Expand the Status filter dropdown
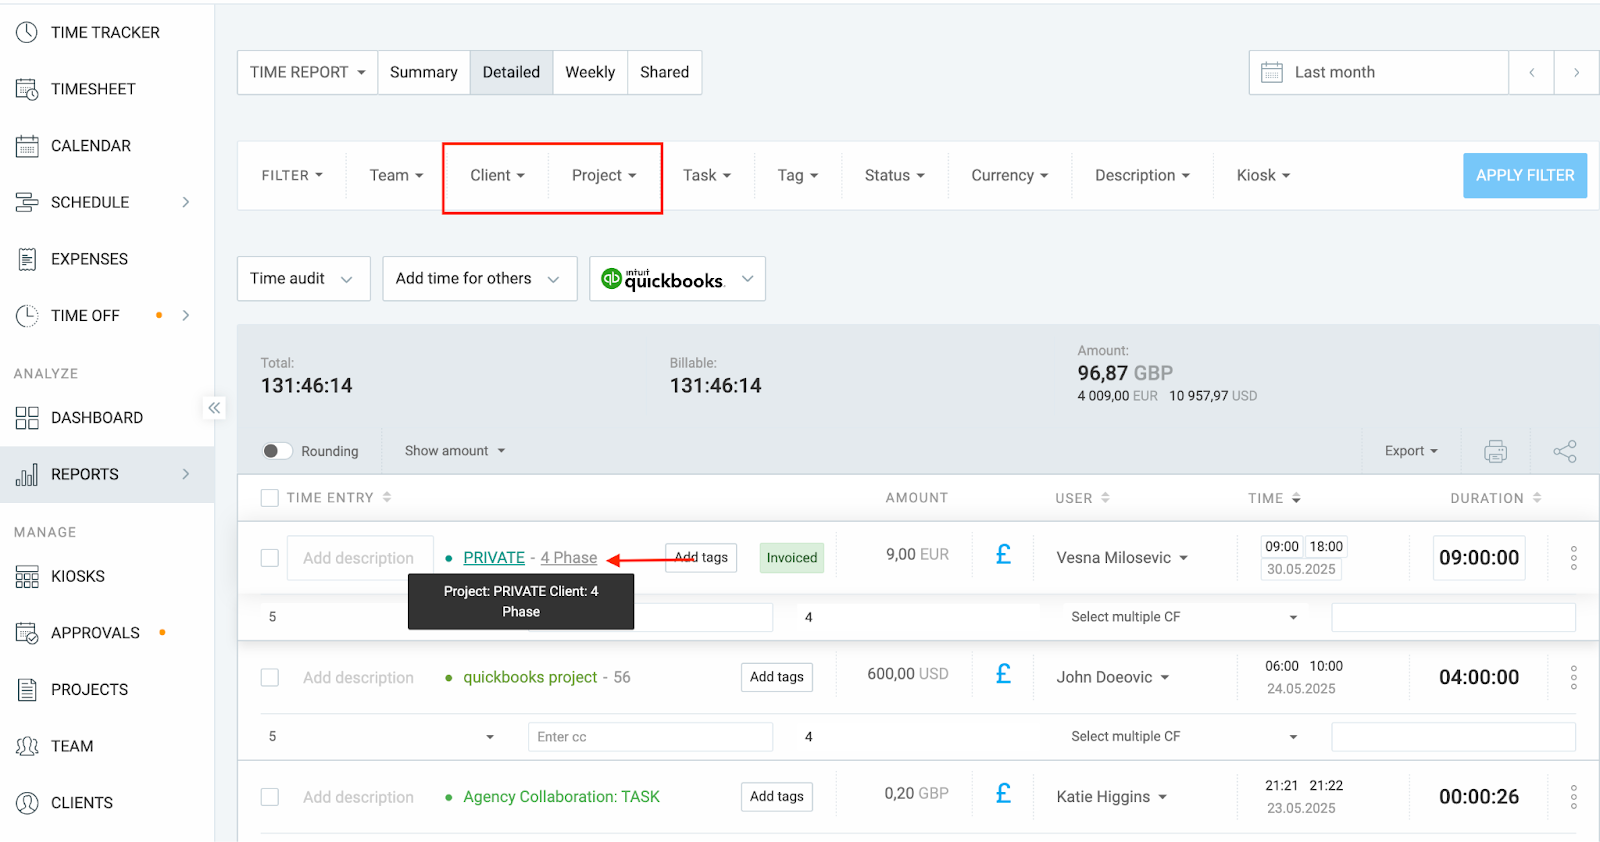 click(x=894, y=175)
